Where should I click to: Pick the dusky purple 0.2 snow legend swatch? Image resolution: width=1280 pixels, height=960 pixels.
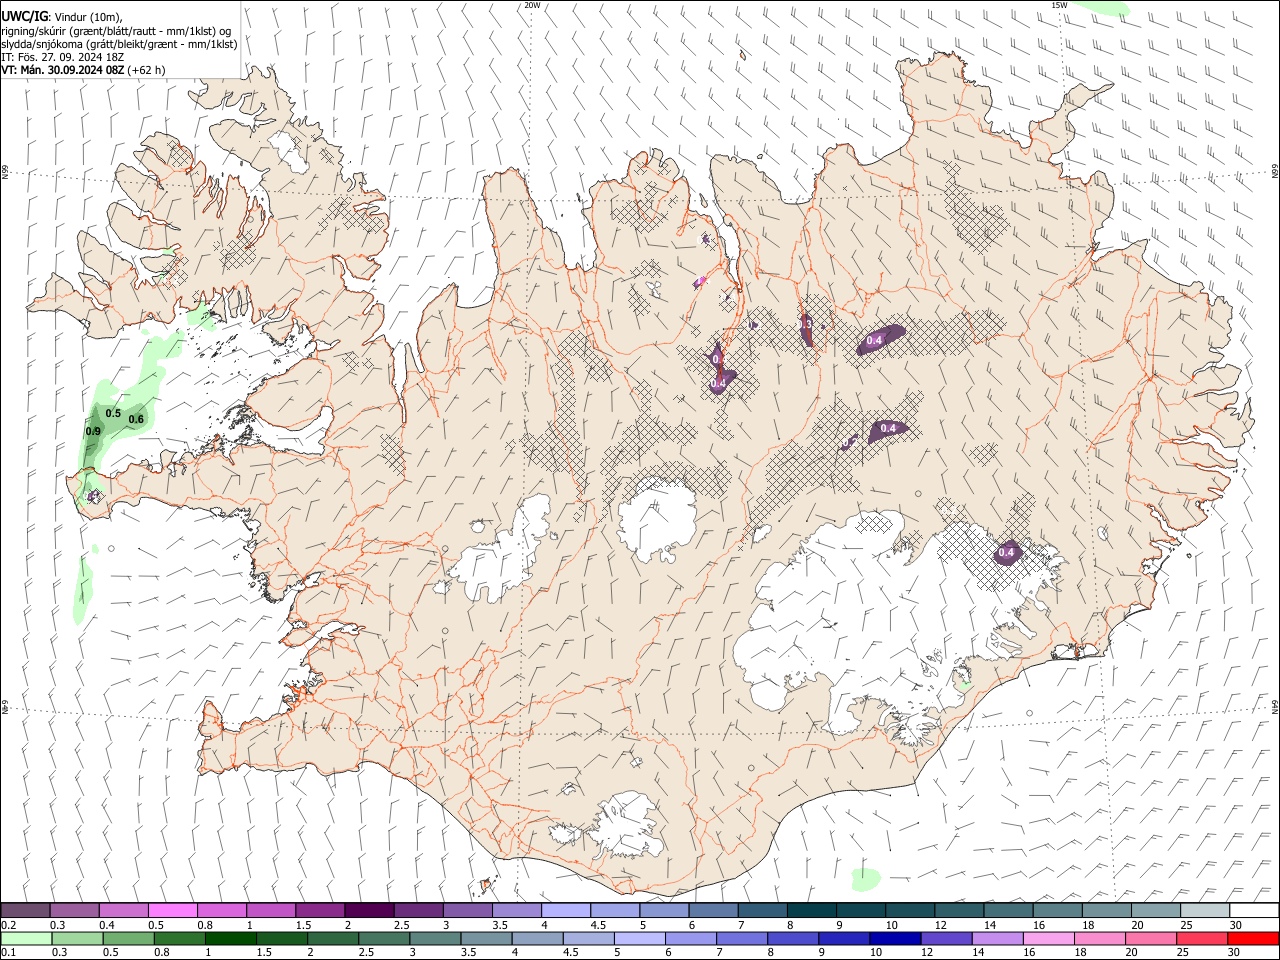pyautogui.click(x=26, y=911)
